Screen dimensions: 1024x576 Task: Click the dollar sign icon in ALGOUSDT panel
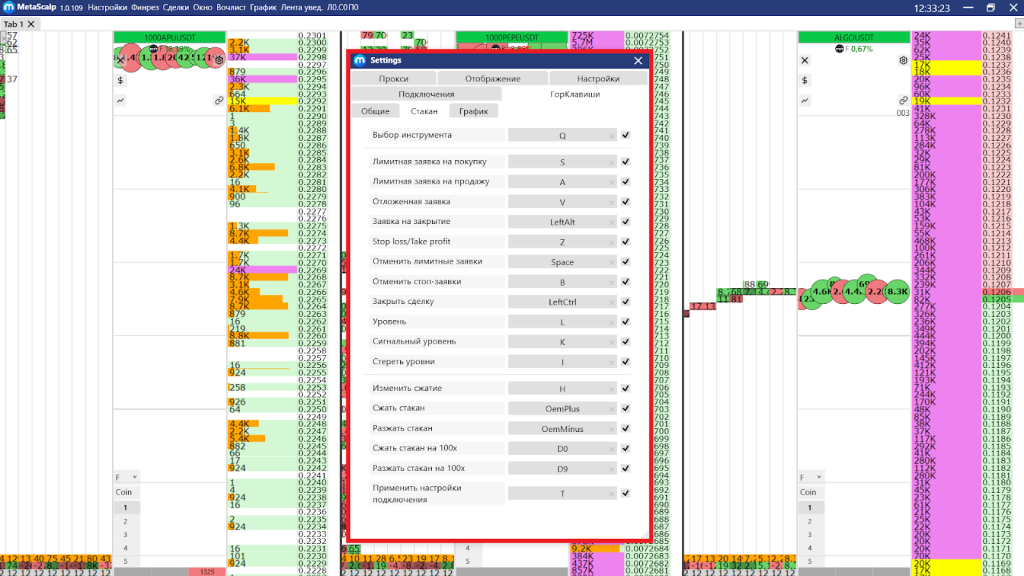[805, 80]
